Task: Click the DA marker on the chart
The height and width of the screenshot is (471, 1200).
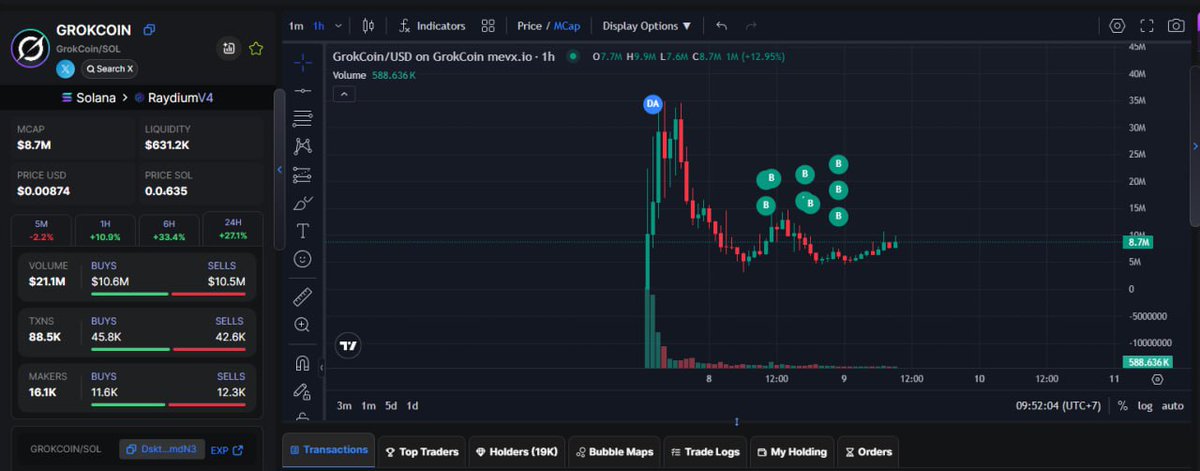Action: point(653,103)
